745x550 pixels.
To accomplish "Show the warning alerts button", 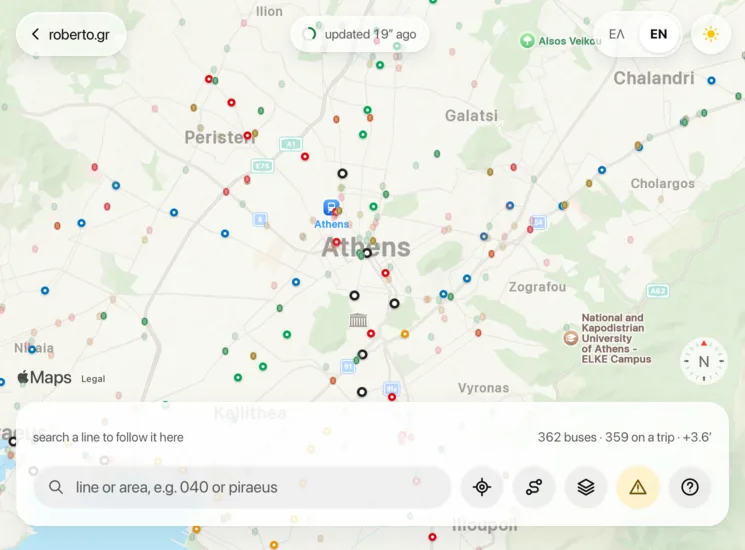I will (x=638, y=487).
